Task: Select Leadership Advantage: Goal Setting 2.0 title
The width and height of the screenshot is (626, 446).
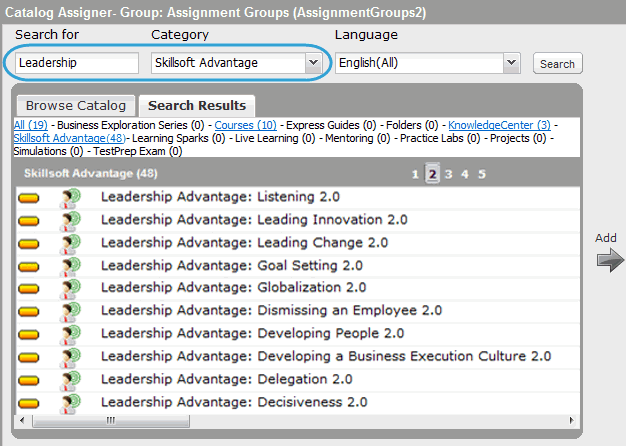Action: (232, 265)
